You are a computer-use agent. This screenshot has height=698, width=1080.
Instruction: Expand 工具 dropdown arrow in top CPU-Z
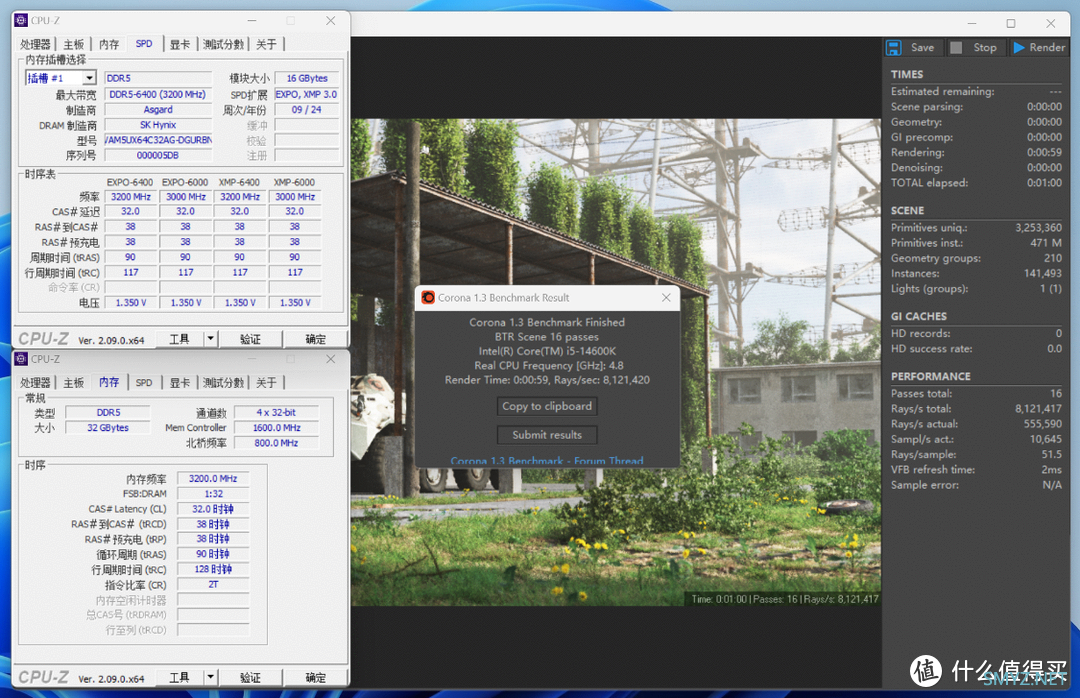coord(211,339)
